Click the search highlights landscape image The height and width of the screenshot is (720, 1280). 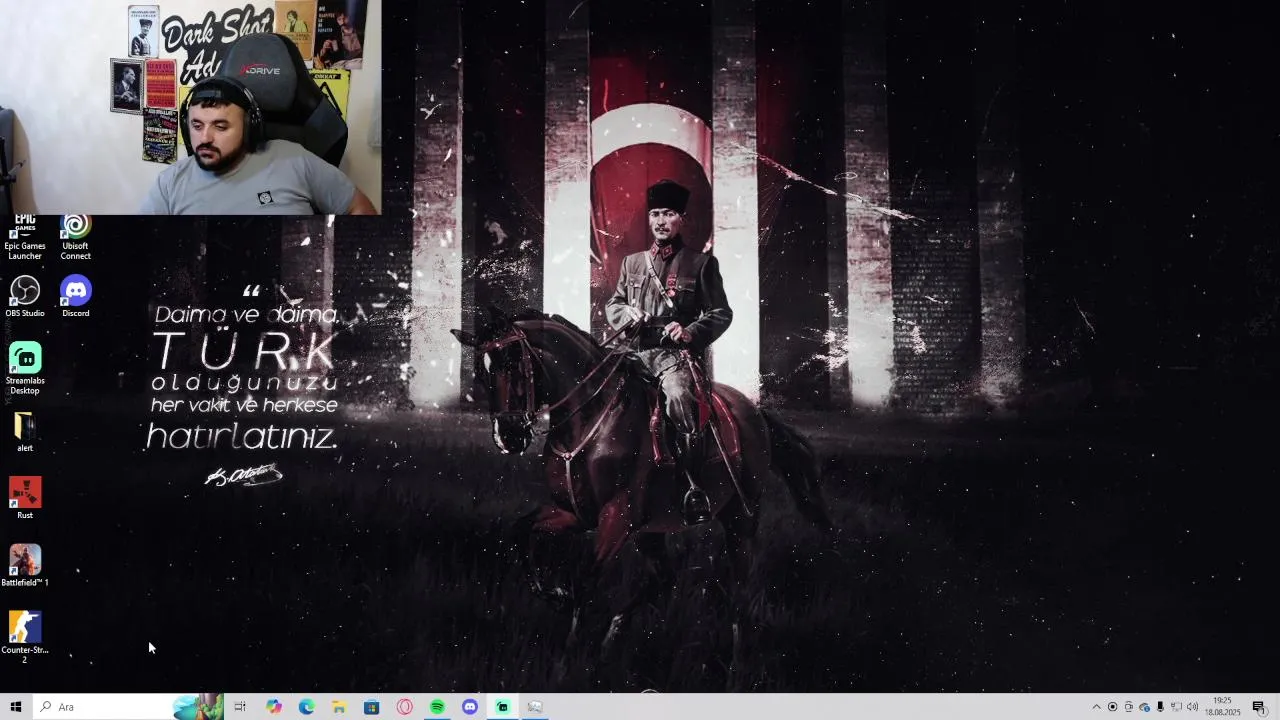coord(198,707)
